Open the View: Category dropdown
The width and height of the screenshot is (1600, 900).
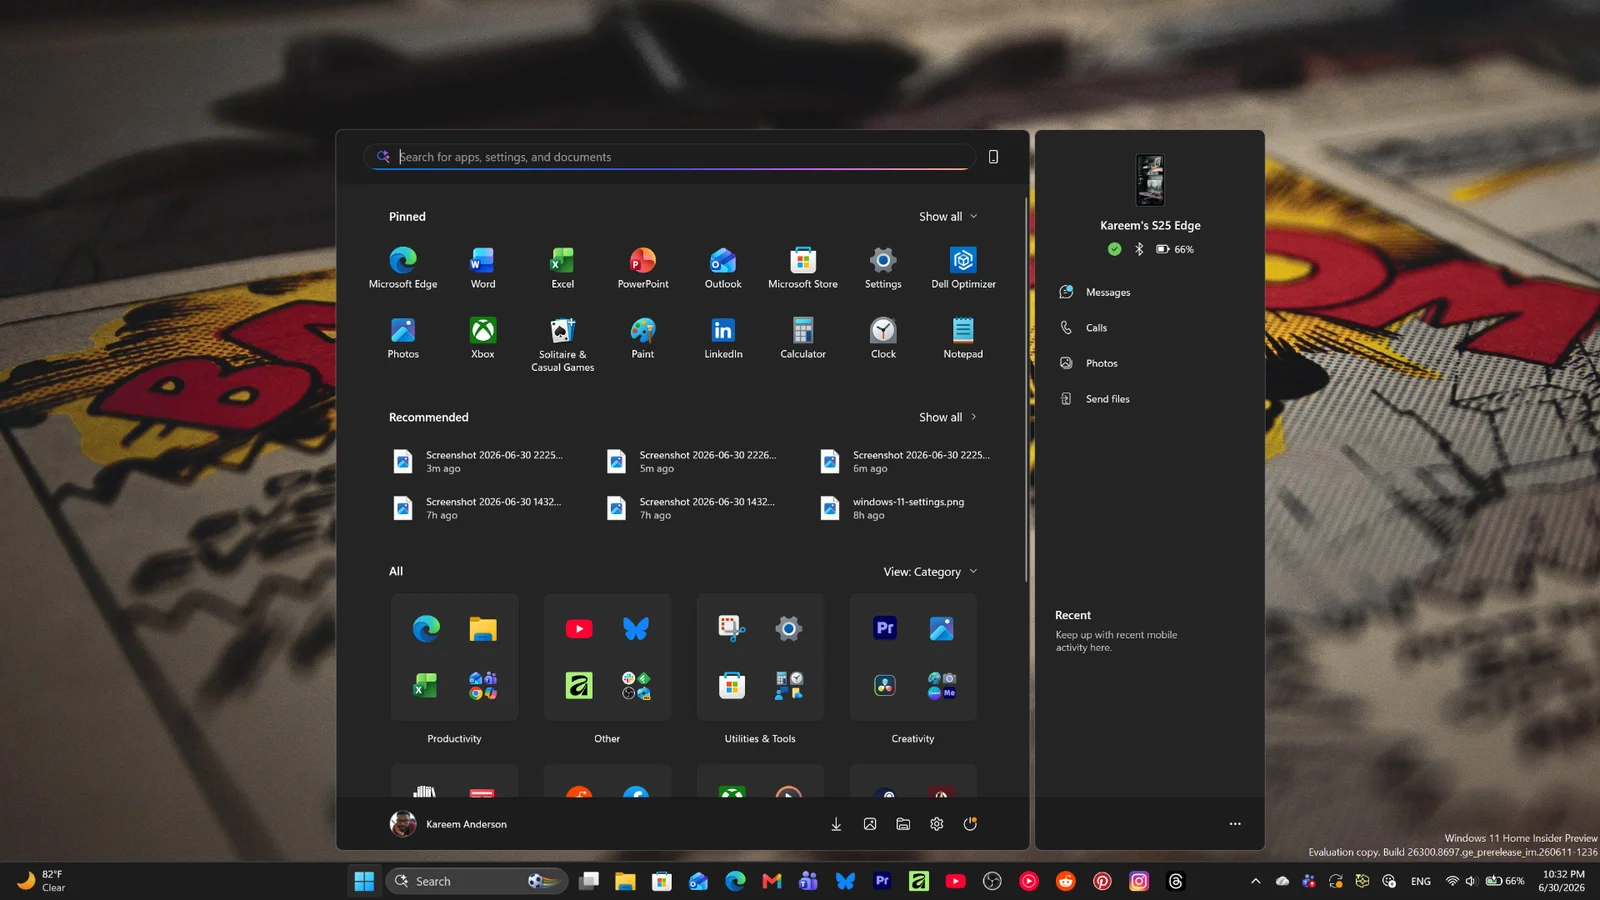click(930, 572)
